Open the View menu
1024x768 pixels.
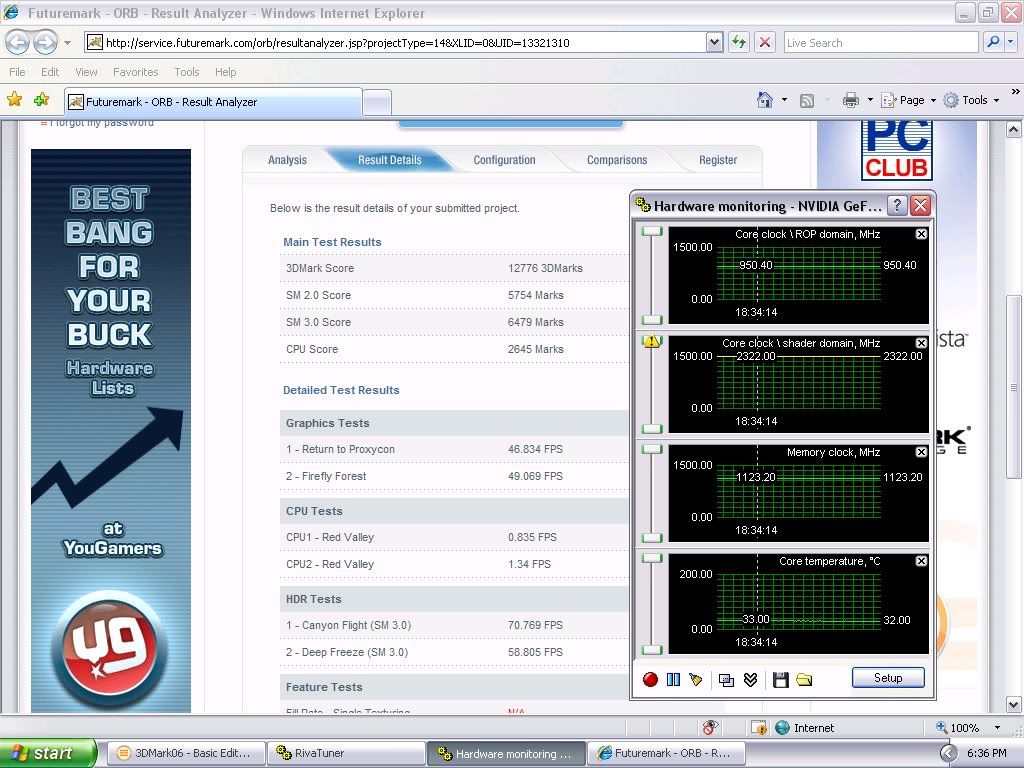[86, 72]
